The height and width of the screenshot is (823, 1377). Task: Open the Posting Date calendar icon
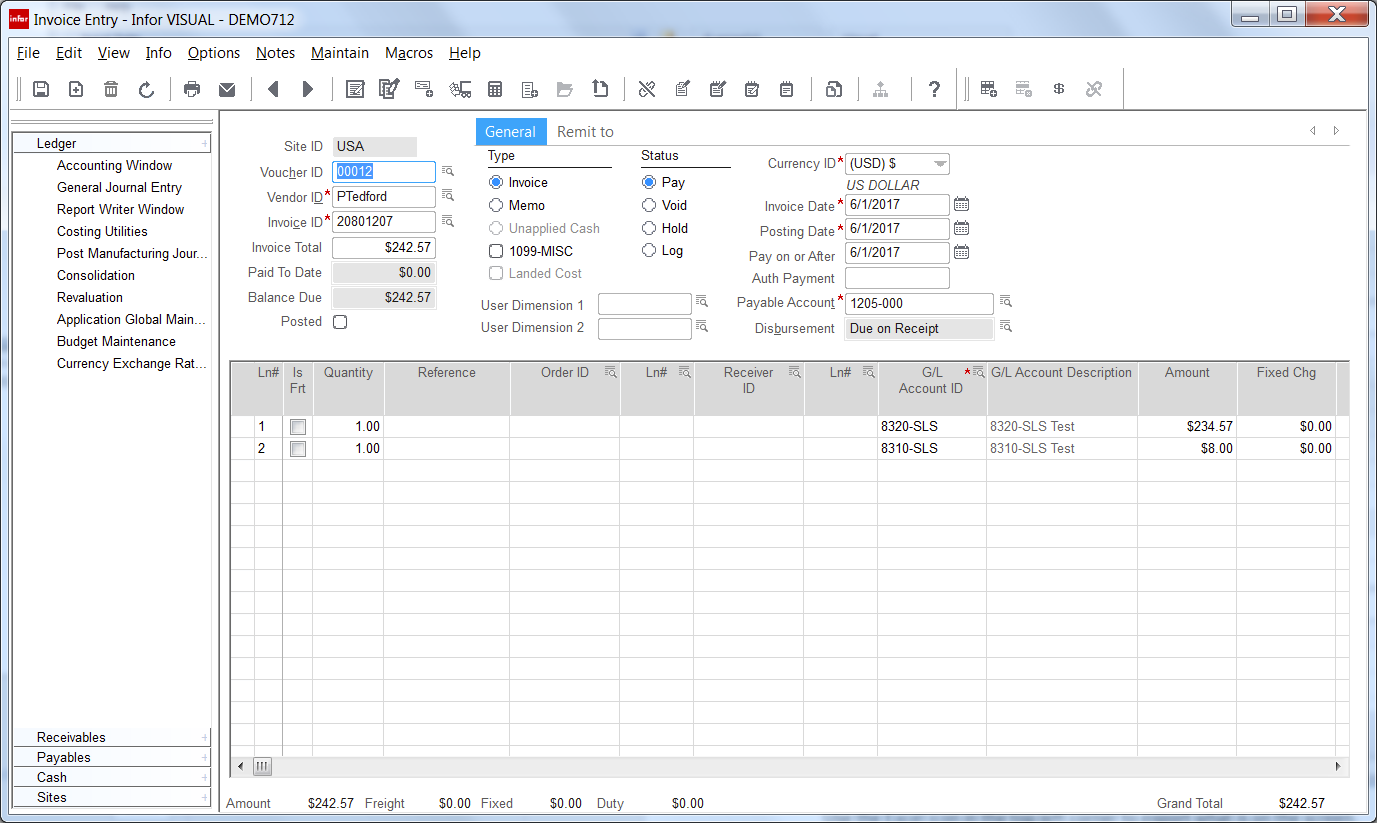961,229
